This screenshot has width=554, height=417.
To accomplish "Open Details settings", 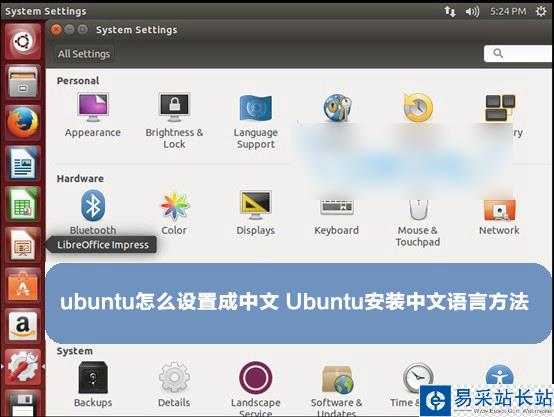I will coord(174,384).
